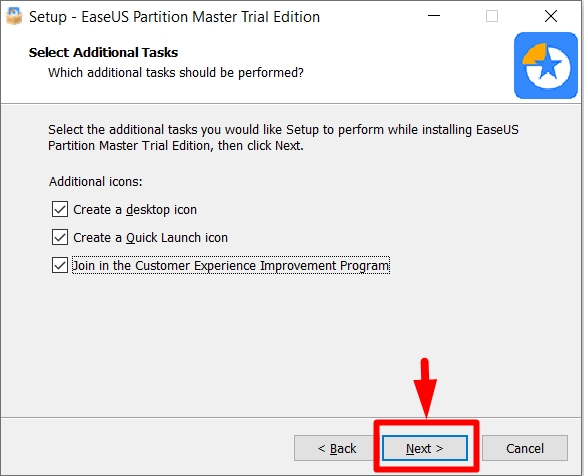Cancel the installation with Cancel button

[x=525, y=448]
